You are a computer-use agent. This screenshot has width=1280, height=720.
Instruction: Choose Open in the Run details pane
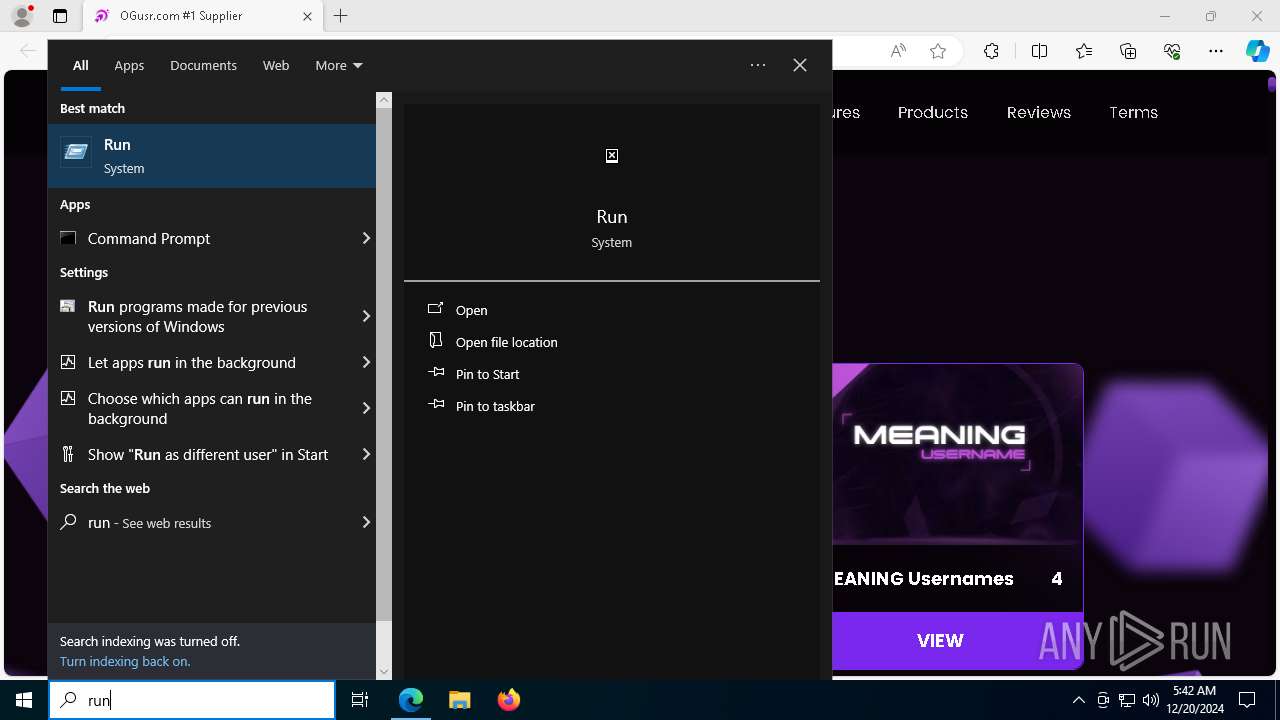point(472,311)
